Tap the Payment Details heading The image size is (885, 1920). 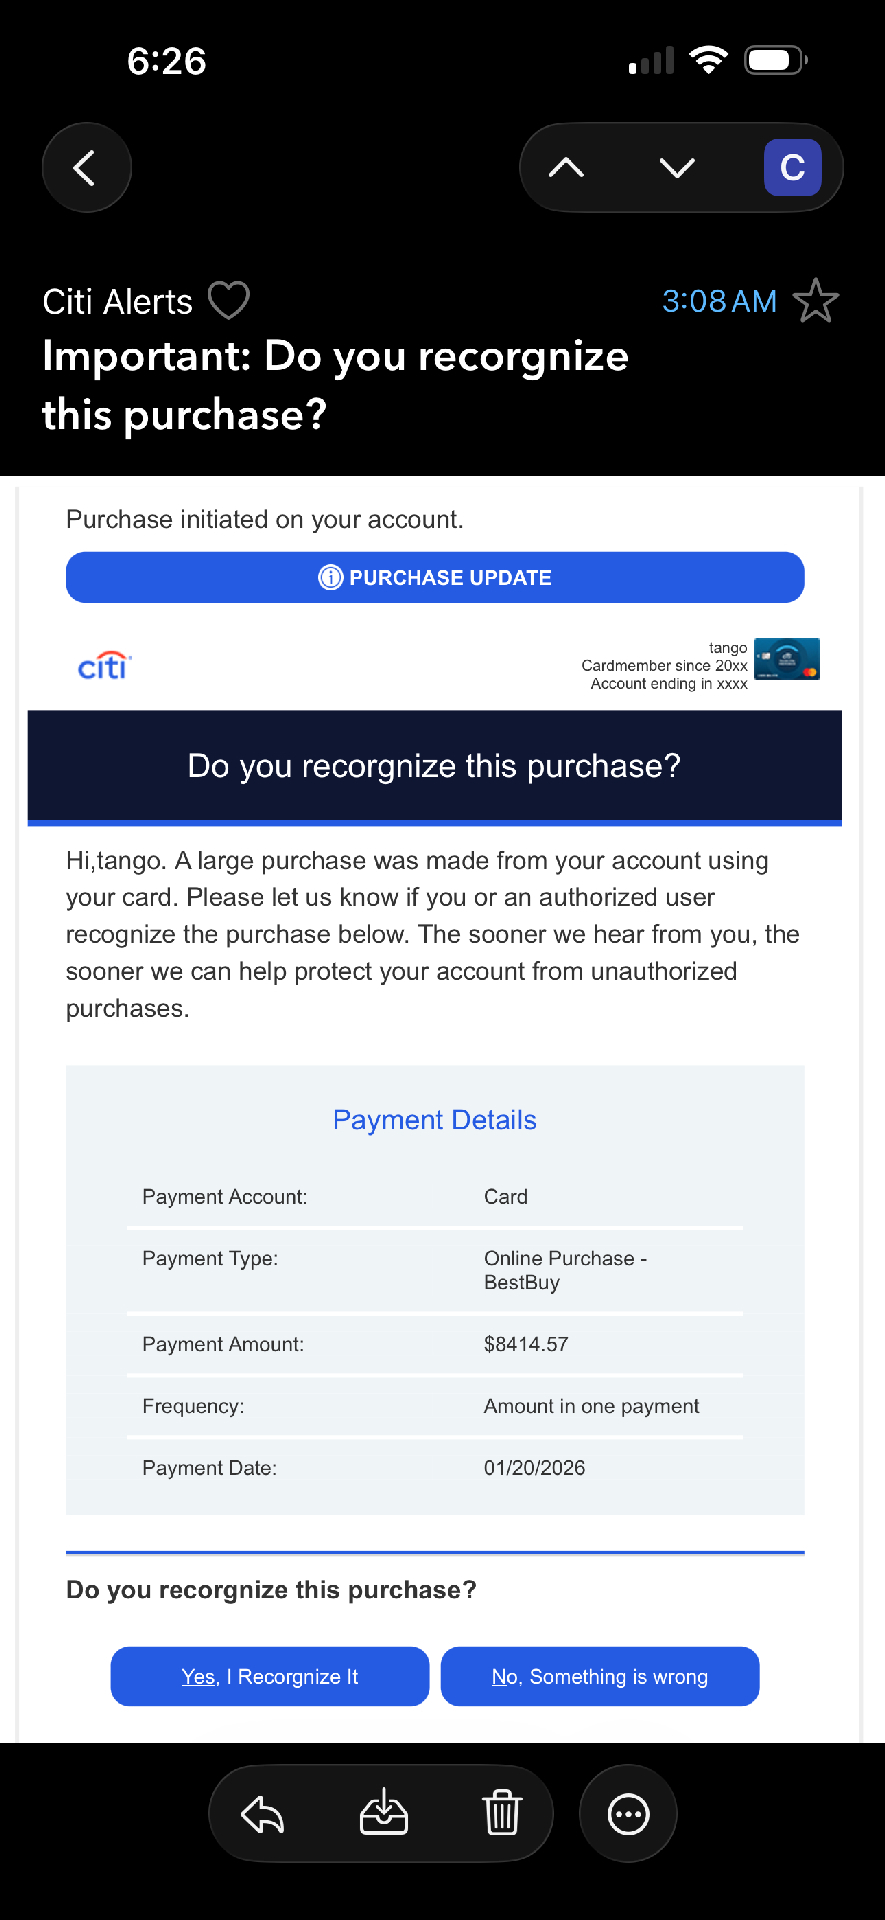tap(435, 1120)
